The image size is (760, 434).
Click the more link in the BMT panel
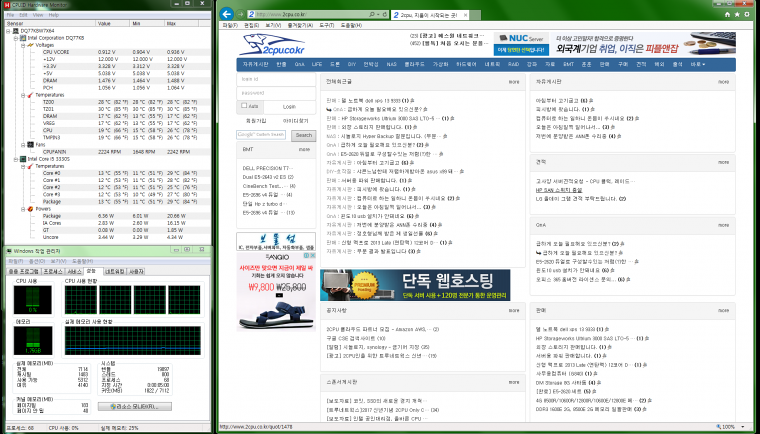pyautogui.click(x=304, y=149)
